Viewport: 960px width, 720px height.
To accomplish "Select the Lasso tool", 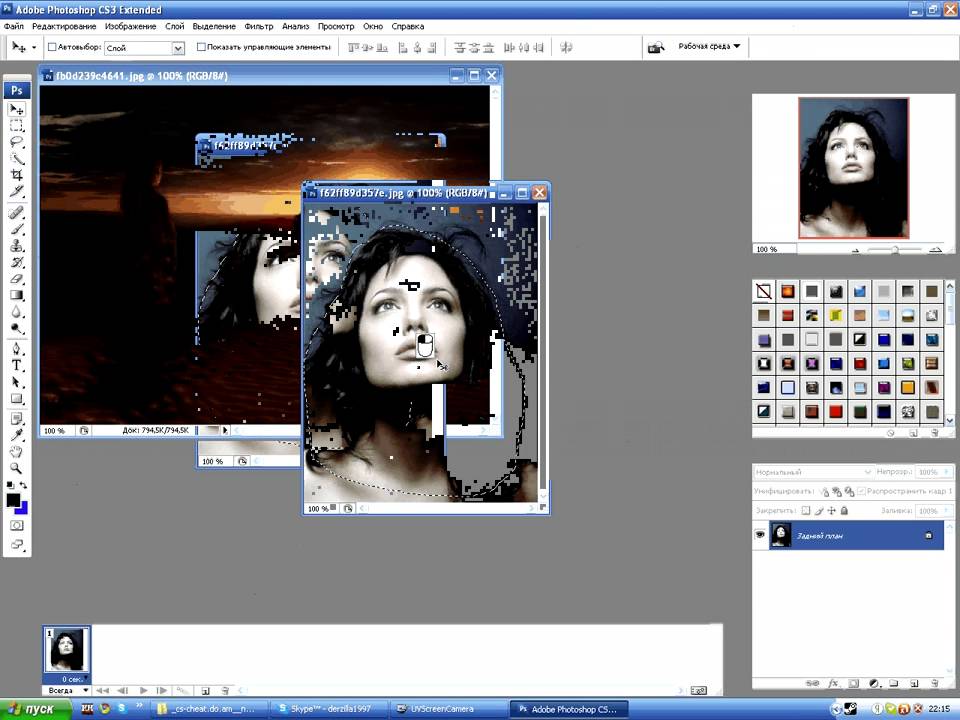I will [17, 142].
